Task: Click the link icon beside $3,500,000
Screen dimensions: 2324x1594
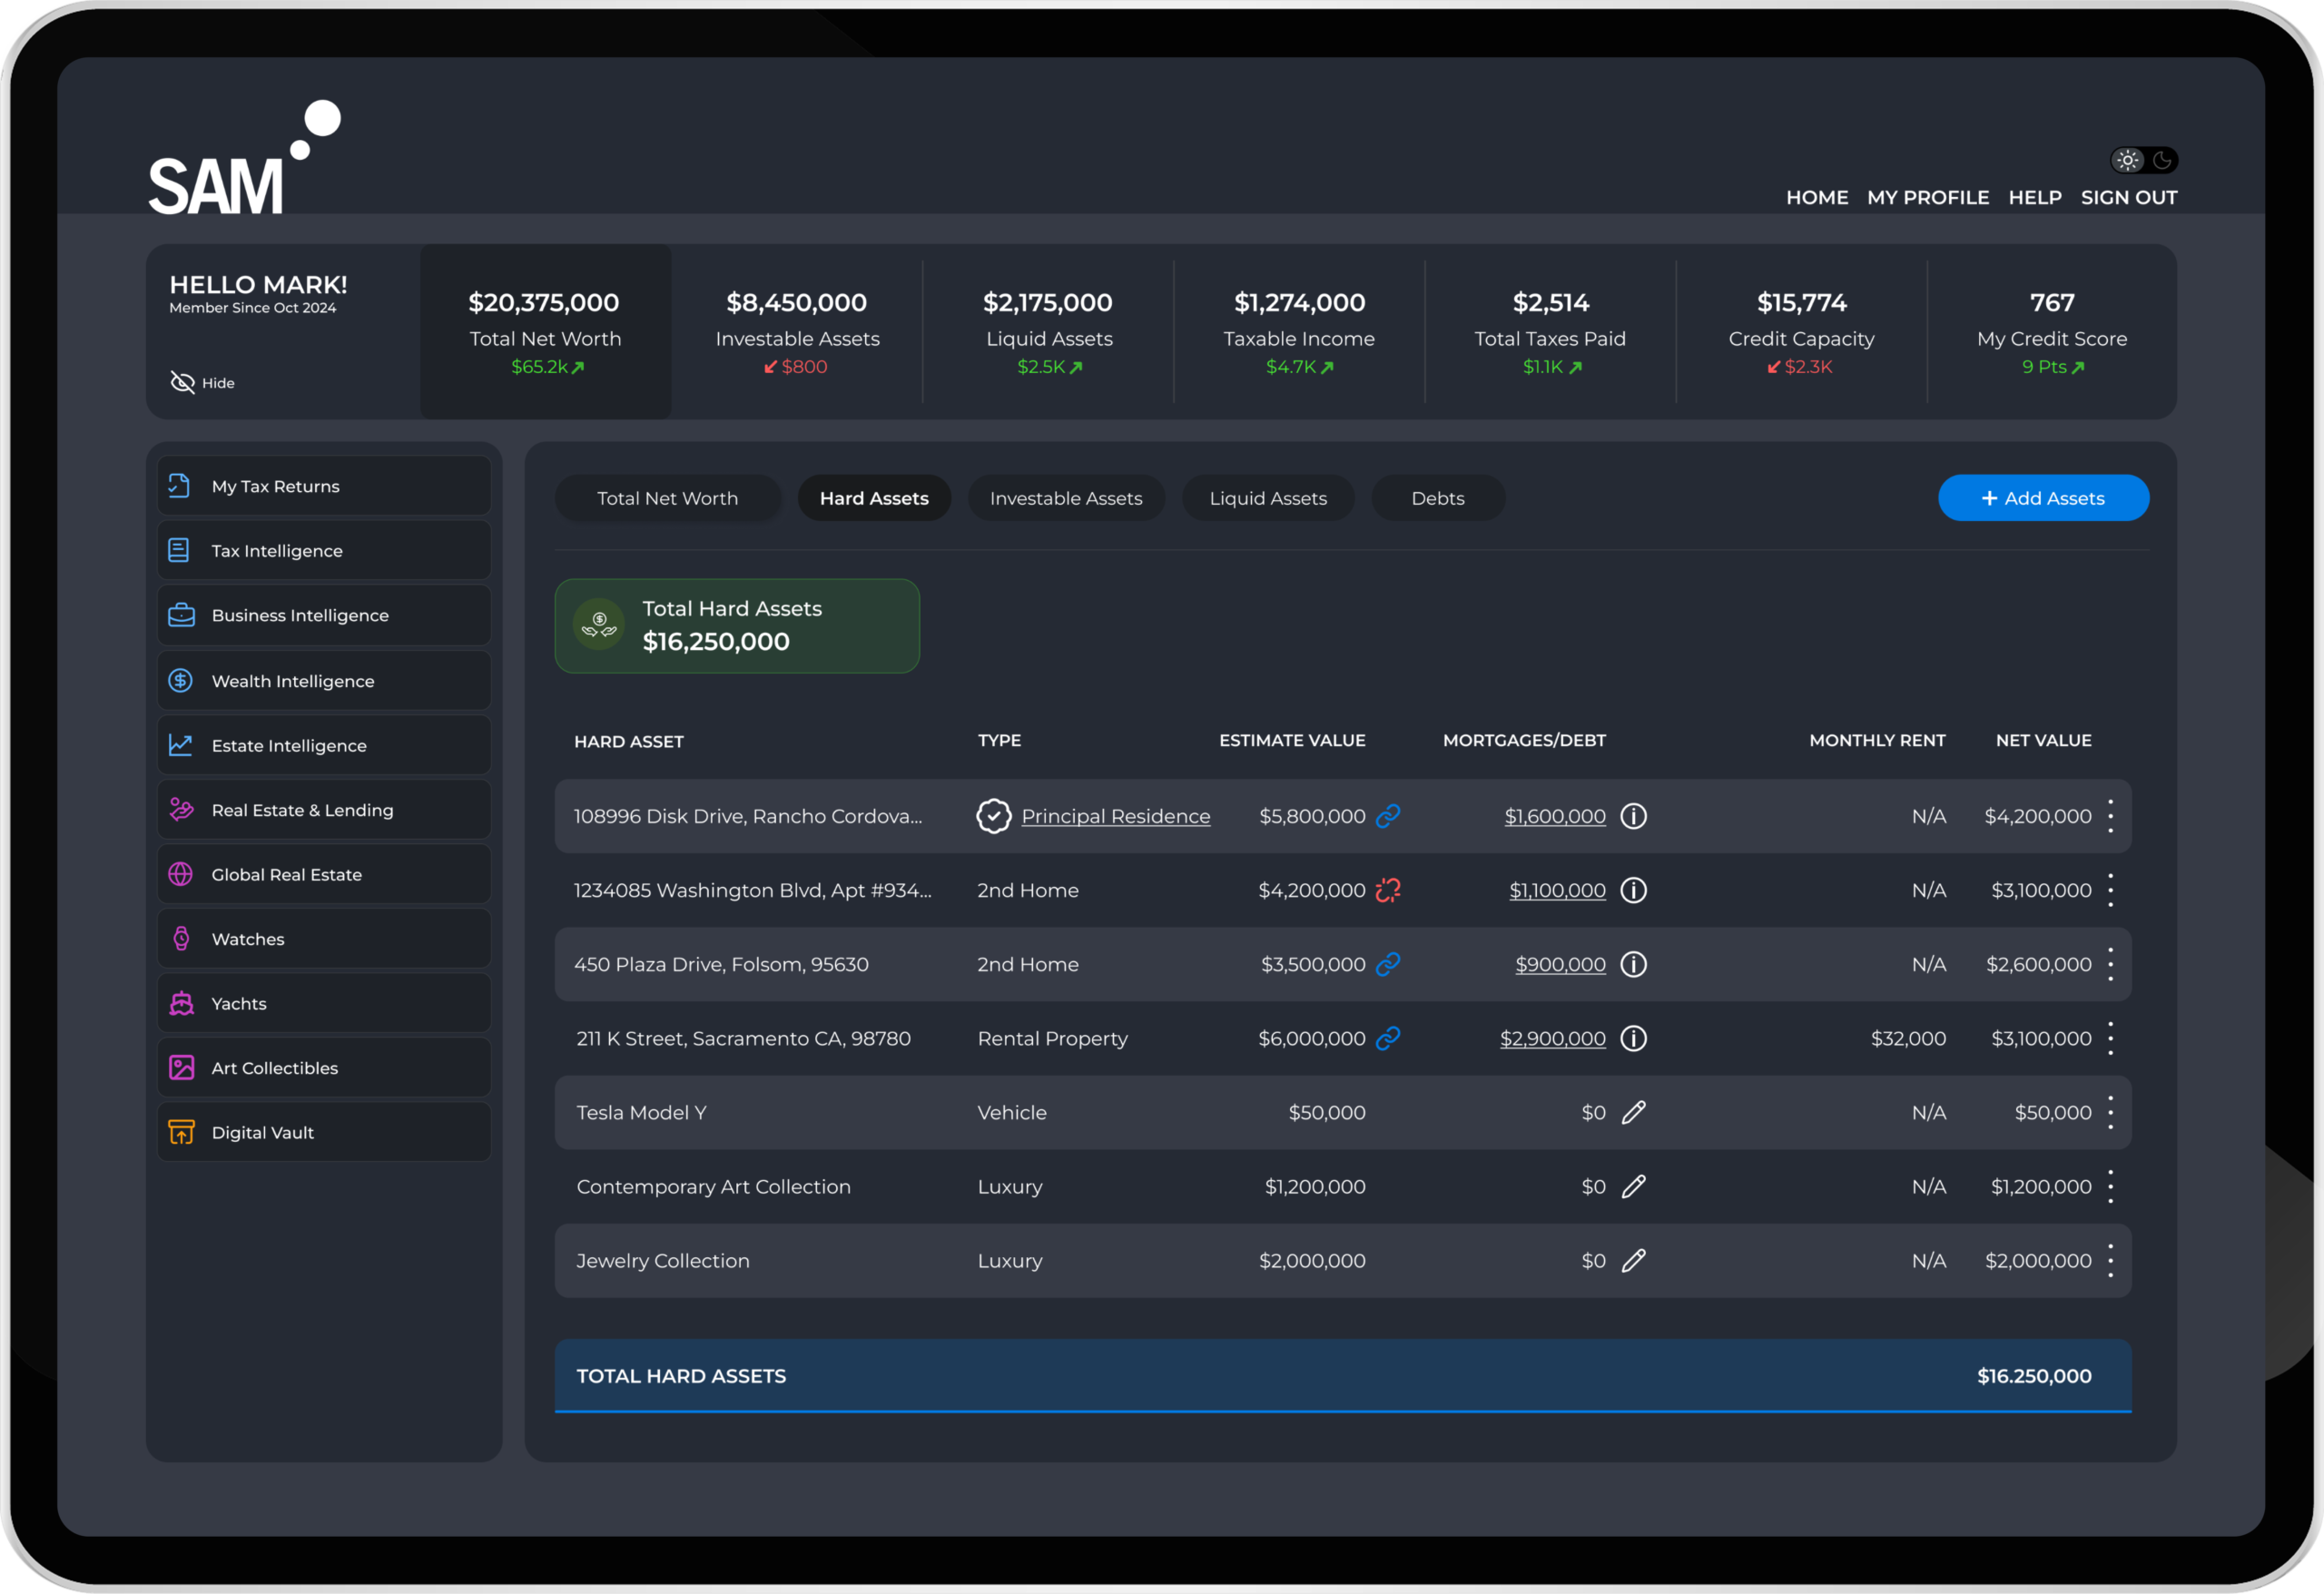Action: [1388, 964]
